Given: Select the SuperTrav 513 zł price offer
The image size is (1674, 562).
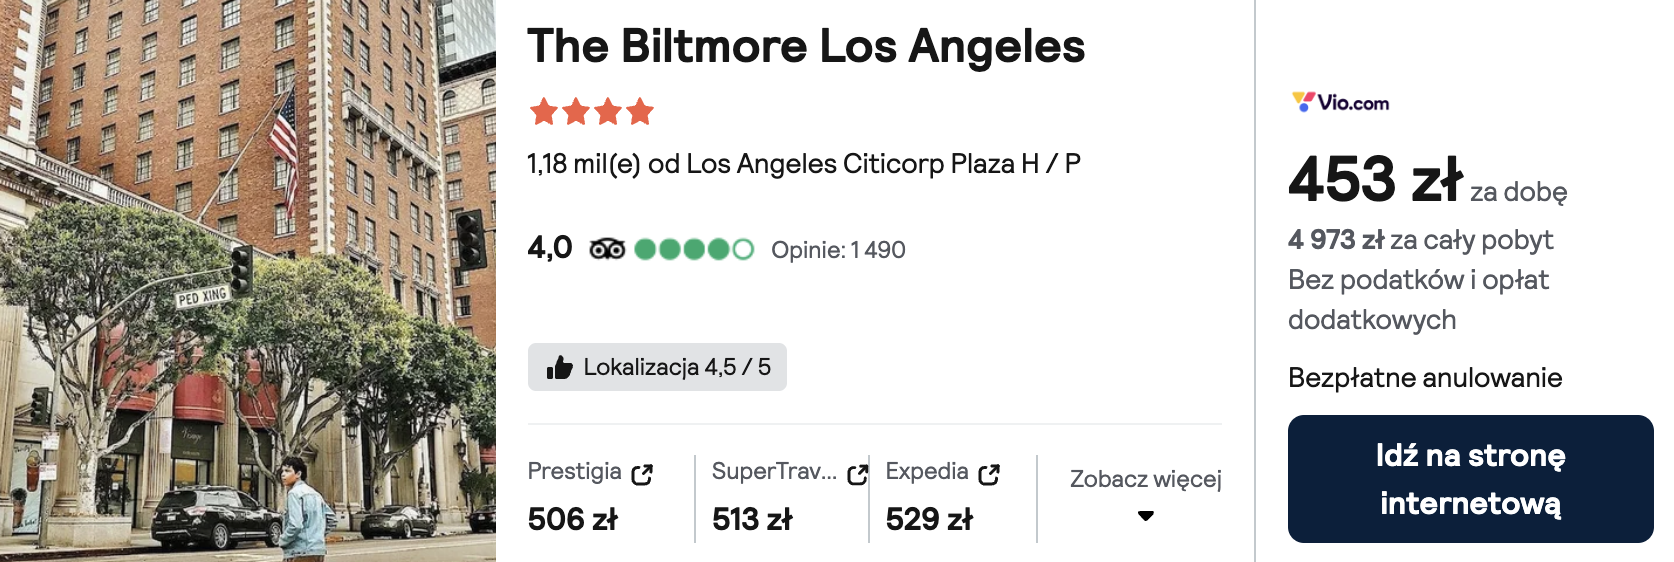Looking at the screenshot, I should [782, 497].
